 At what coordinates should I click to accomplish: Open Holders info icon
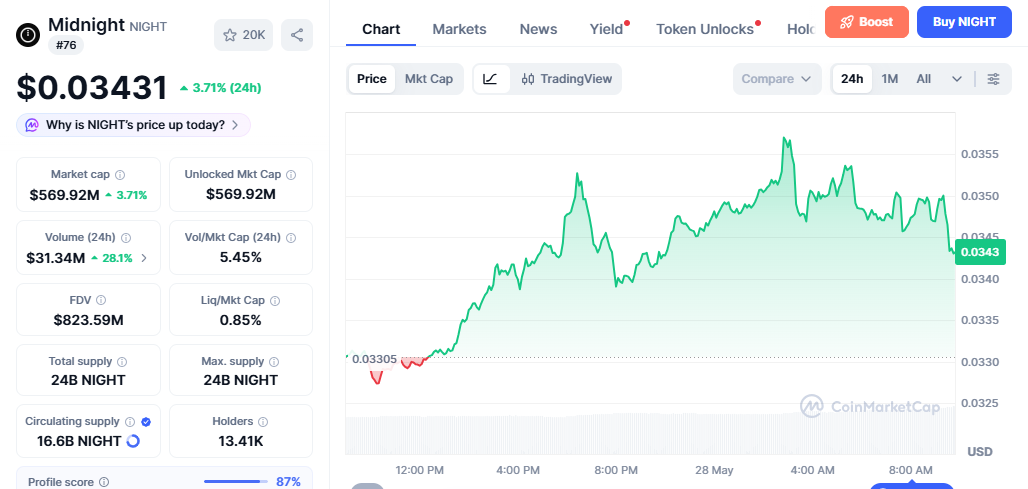[x=263, y=421]
